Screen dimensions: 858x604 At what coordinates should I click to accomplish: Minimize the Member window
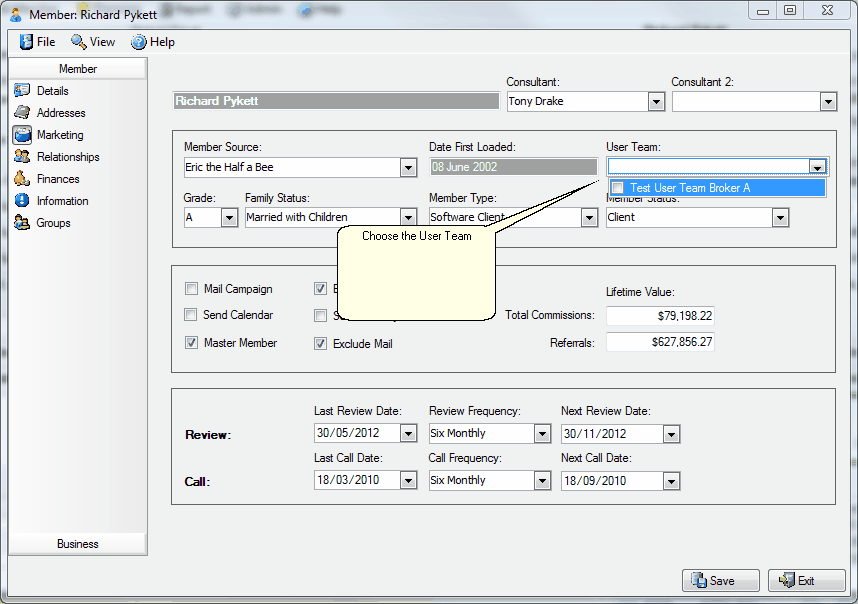pyautogui.click(x=763, y=11)
